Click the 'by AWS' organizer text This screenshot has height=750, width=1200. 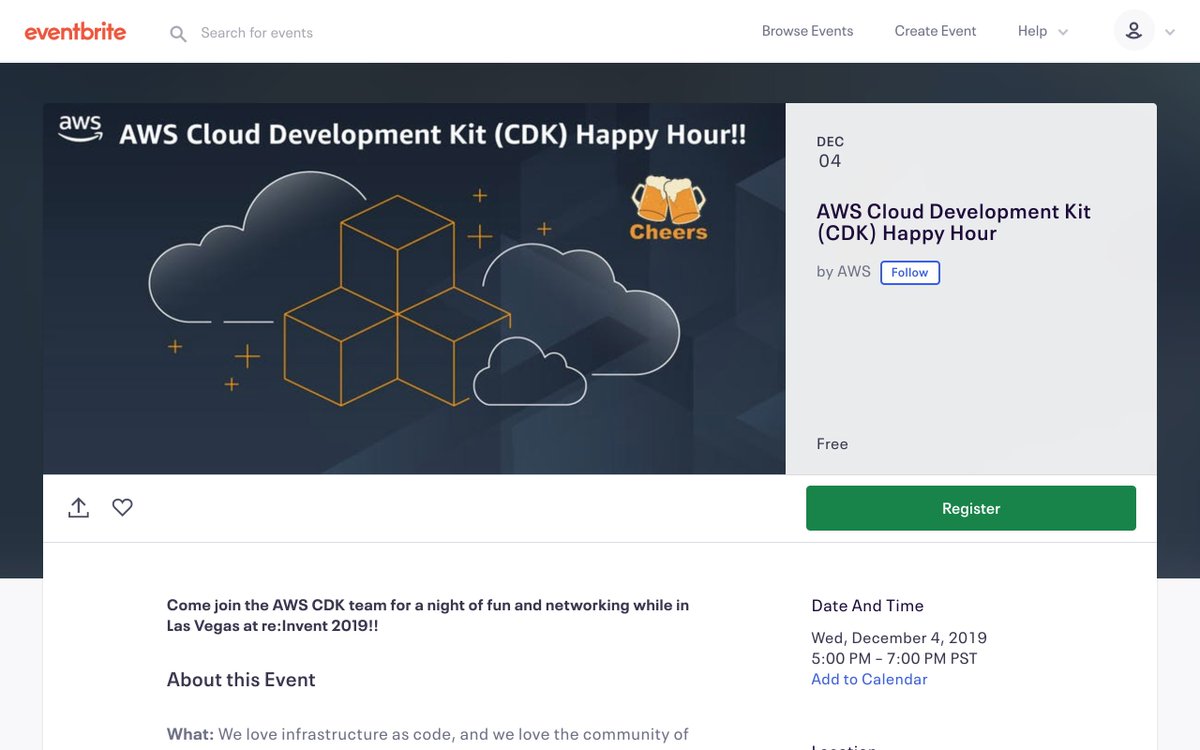pos(843,271)
